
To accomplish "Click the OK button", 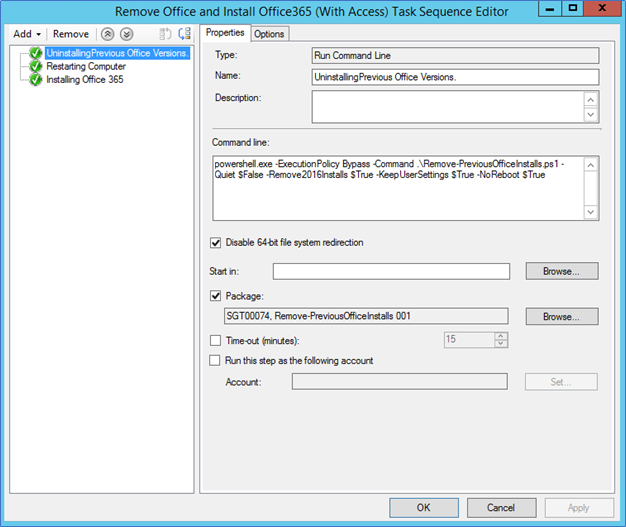I will [x=424, y=508].
